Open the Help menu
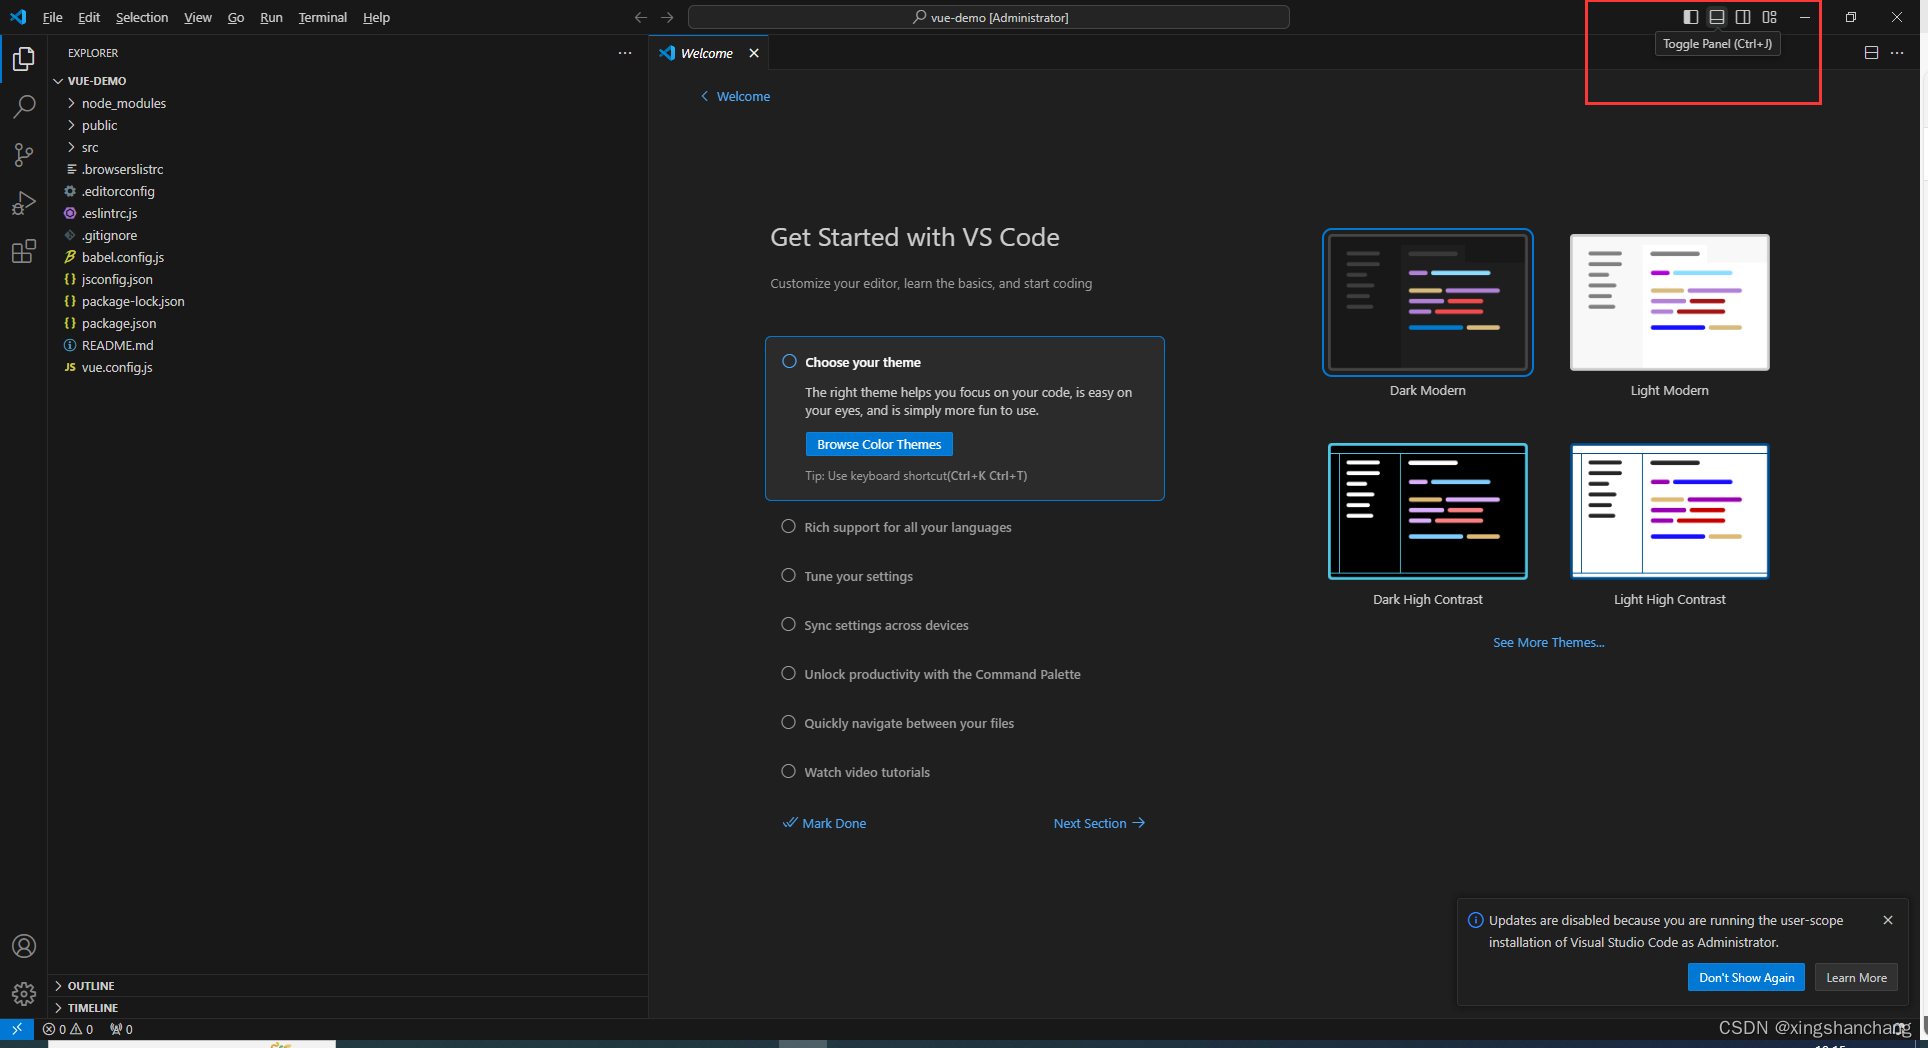This screenshot has width=1928, height=1048. 376,17
